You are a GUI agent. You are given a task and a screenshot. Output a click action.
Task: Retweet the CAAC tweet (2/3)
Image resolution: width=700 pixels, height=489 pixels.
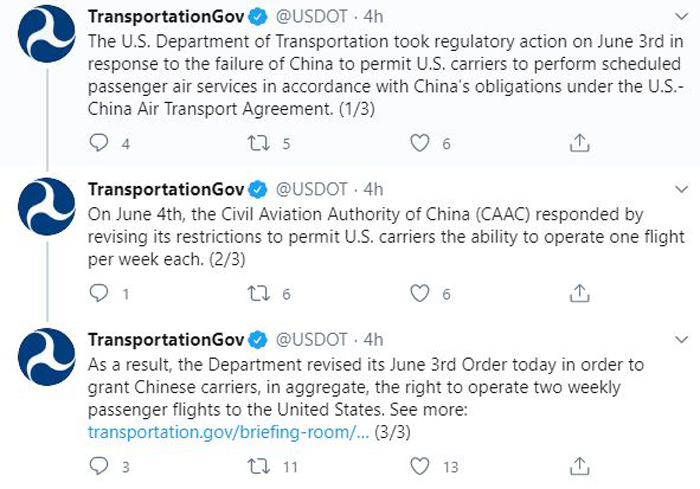click(259, 293)
